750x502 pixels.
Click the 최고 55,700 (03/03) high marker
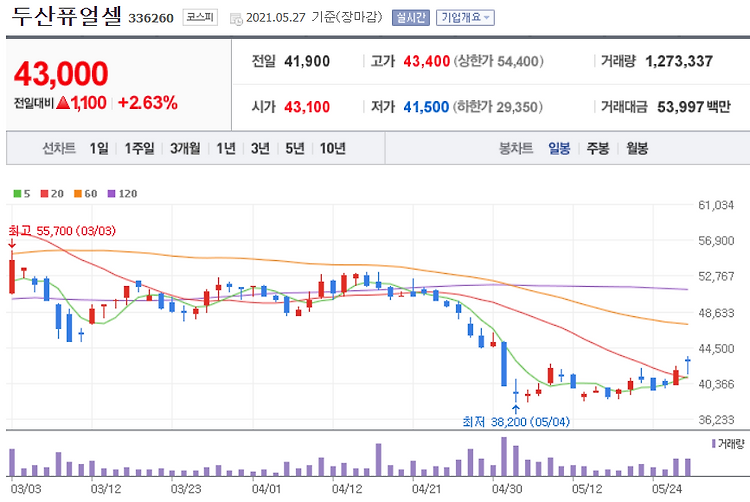[x=62, y=231]
